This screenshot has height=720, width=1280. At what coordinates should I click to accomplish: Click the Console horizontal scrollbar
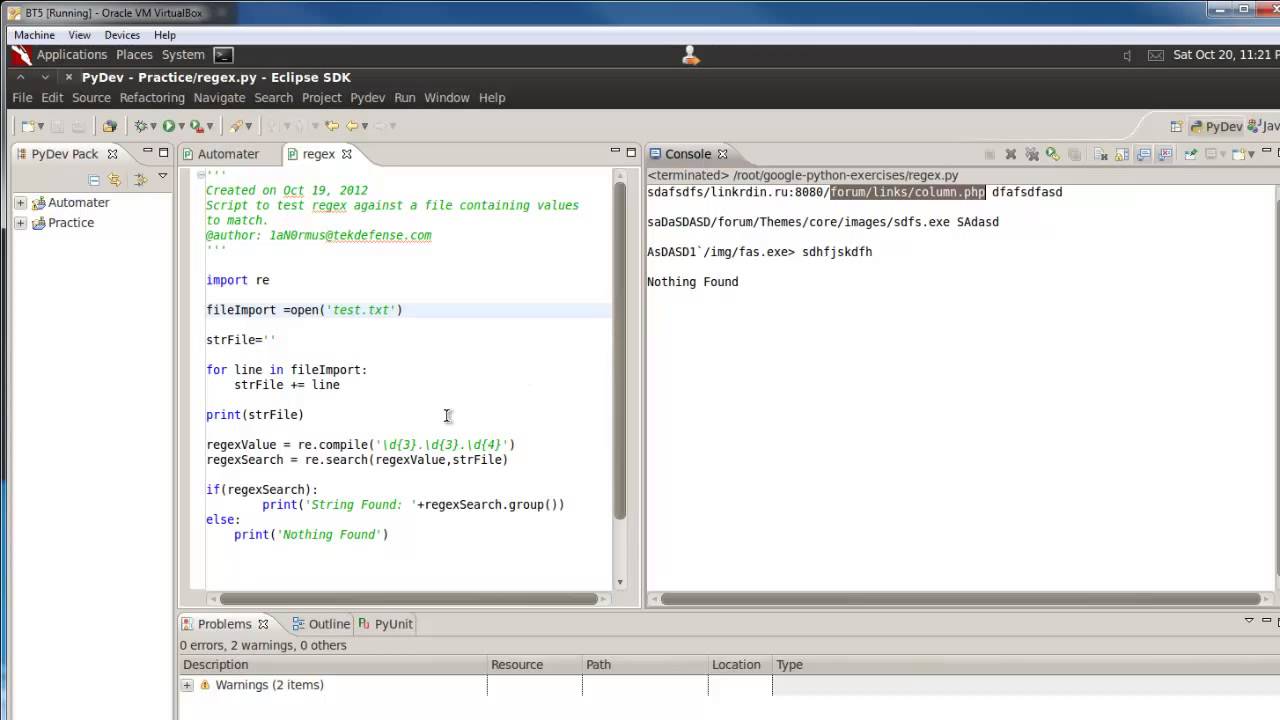pyautogui.click(x=960, y=599)
